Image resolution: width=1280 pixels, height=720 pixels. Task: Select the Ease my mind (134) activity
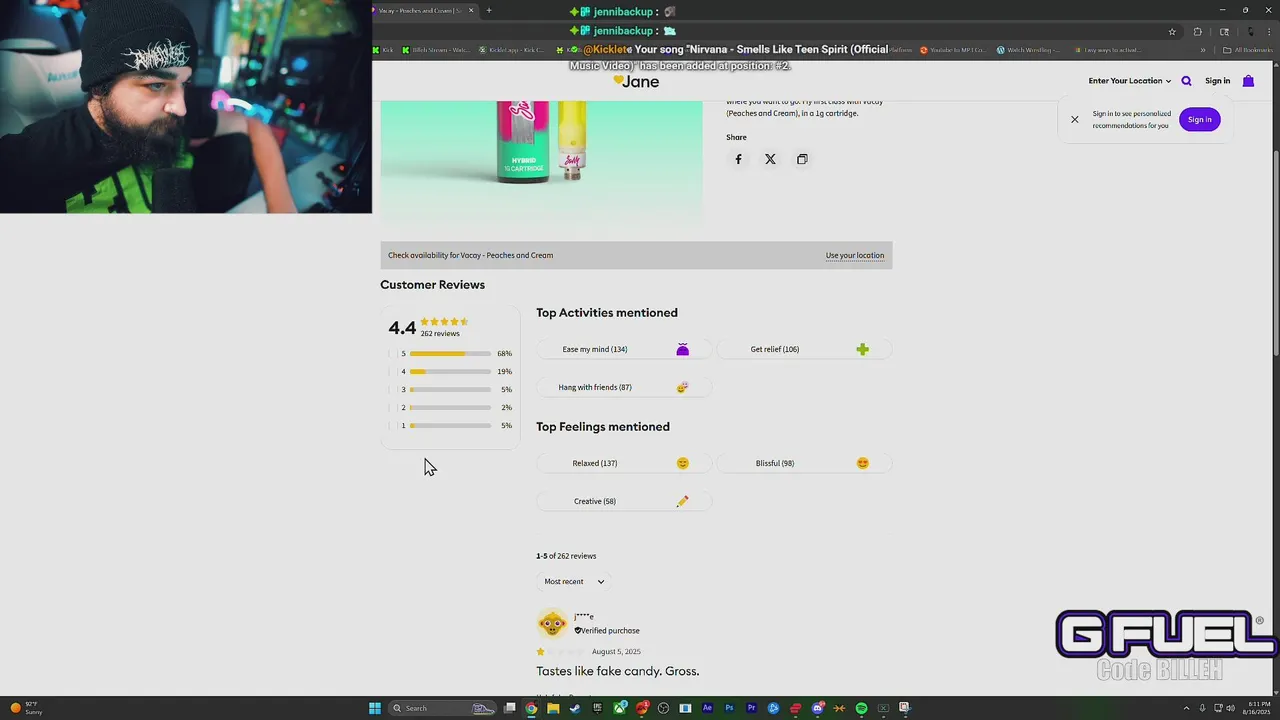click(626, 350)
